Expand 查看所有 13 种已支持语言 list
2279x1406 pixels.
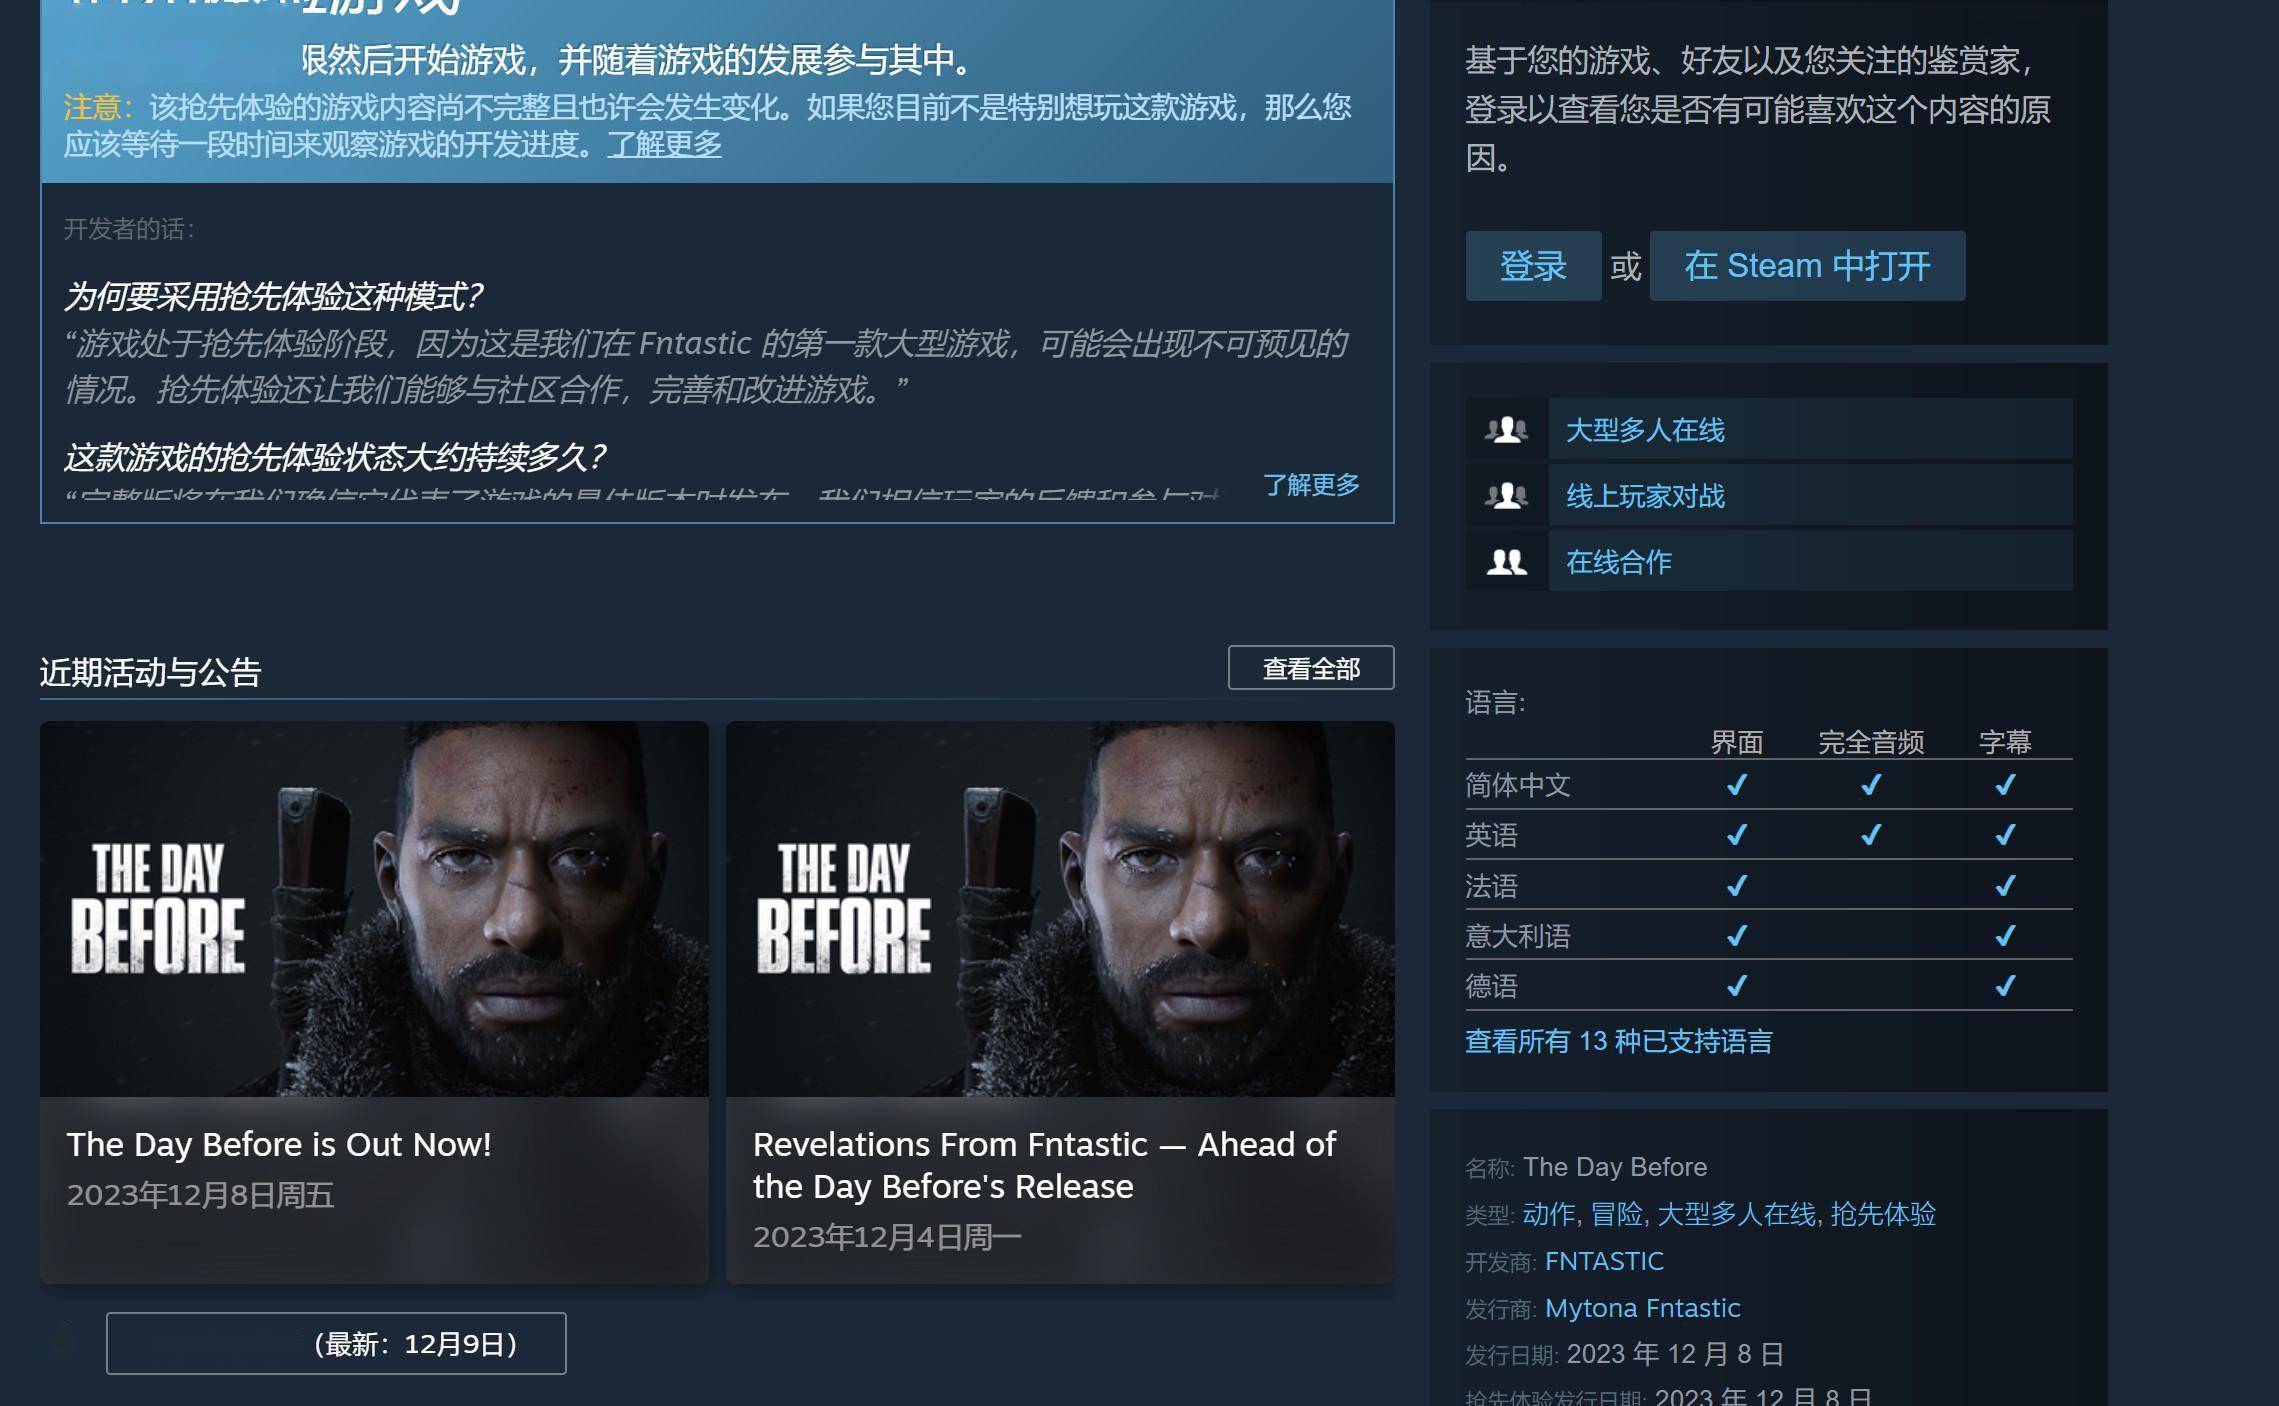(x=1618, y=1042)
